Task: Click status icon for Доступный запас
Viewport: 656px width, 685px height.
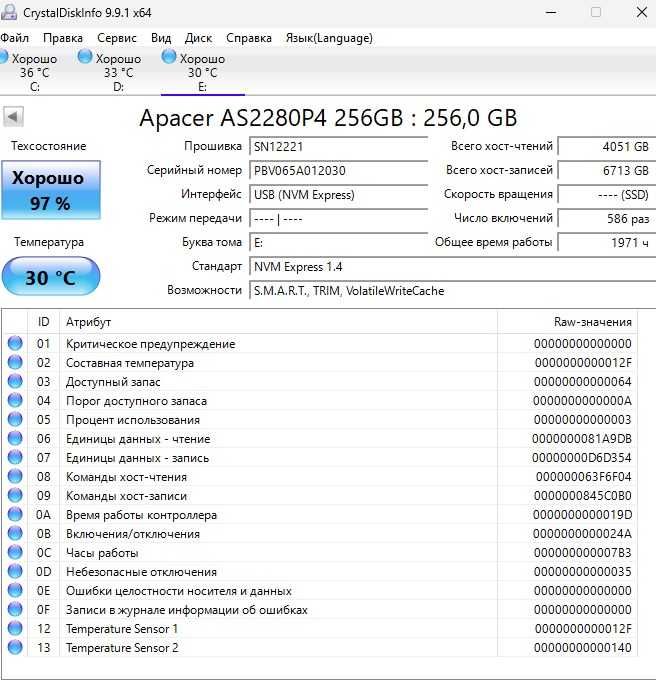Action: 15,381
